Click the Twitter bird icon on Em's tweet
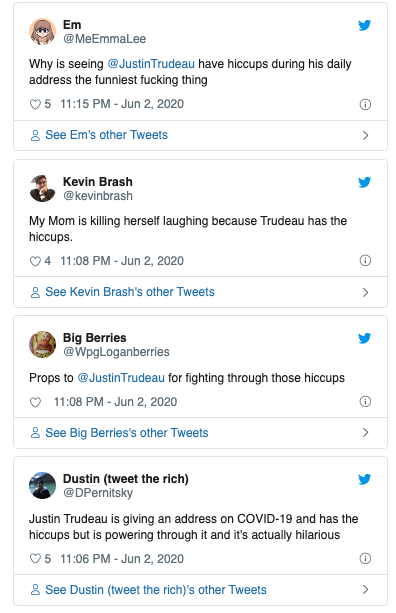The height and width of the screenshot is (613, 396). pyautogui.click(x=364, y=25)
